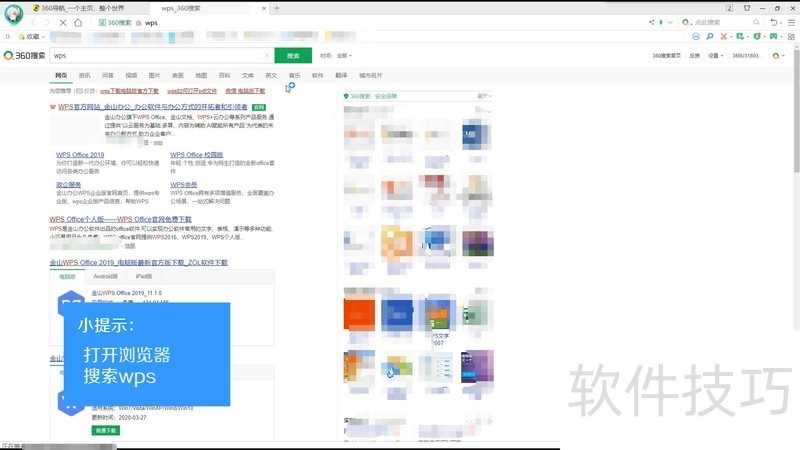
Task: Open the 政企服务 link
Action: tap(68, 185)
